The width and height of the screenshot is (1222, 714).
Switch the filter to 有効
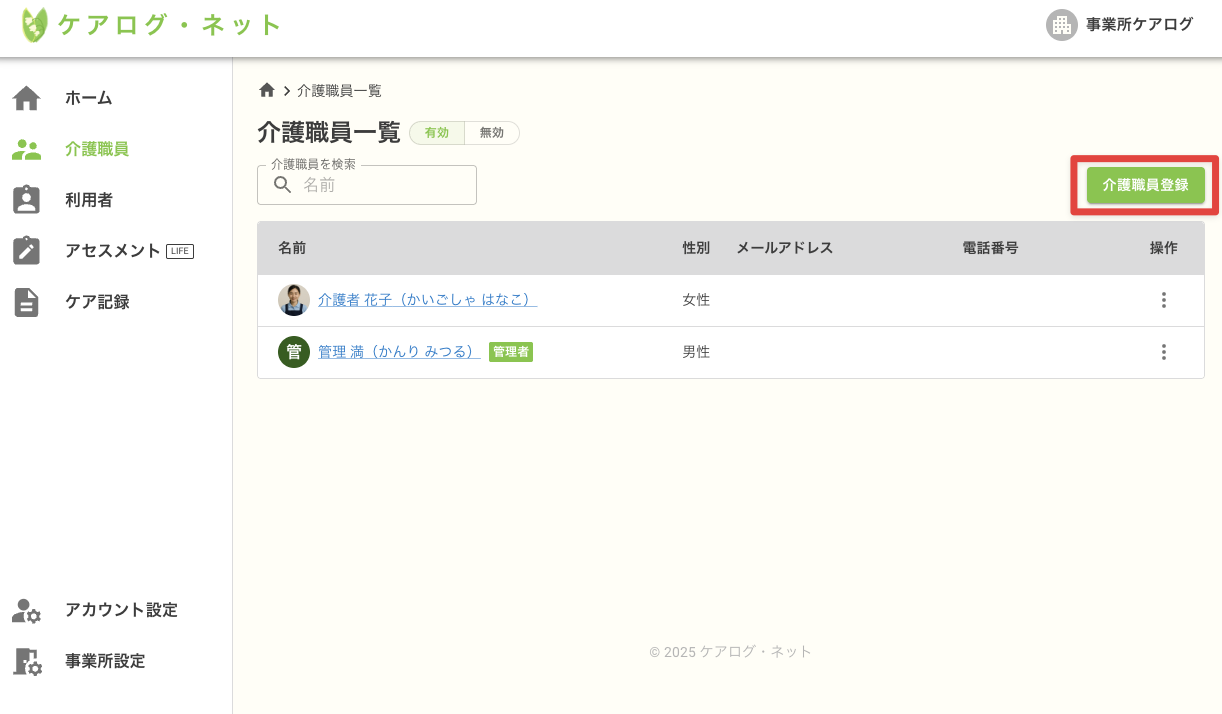437,133
